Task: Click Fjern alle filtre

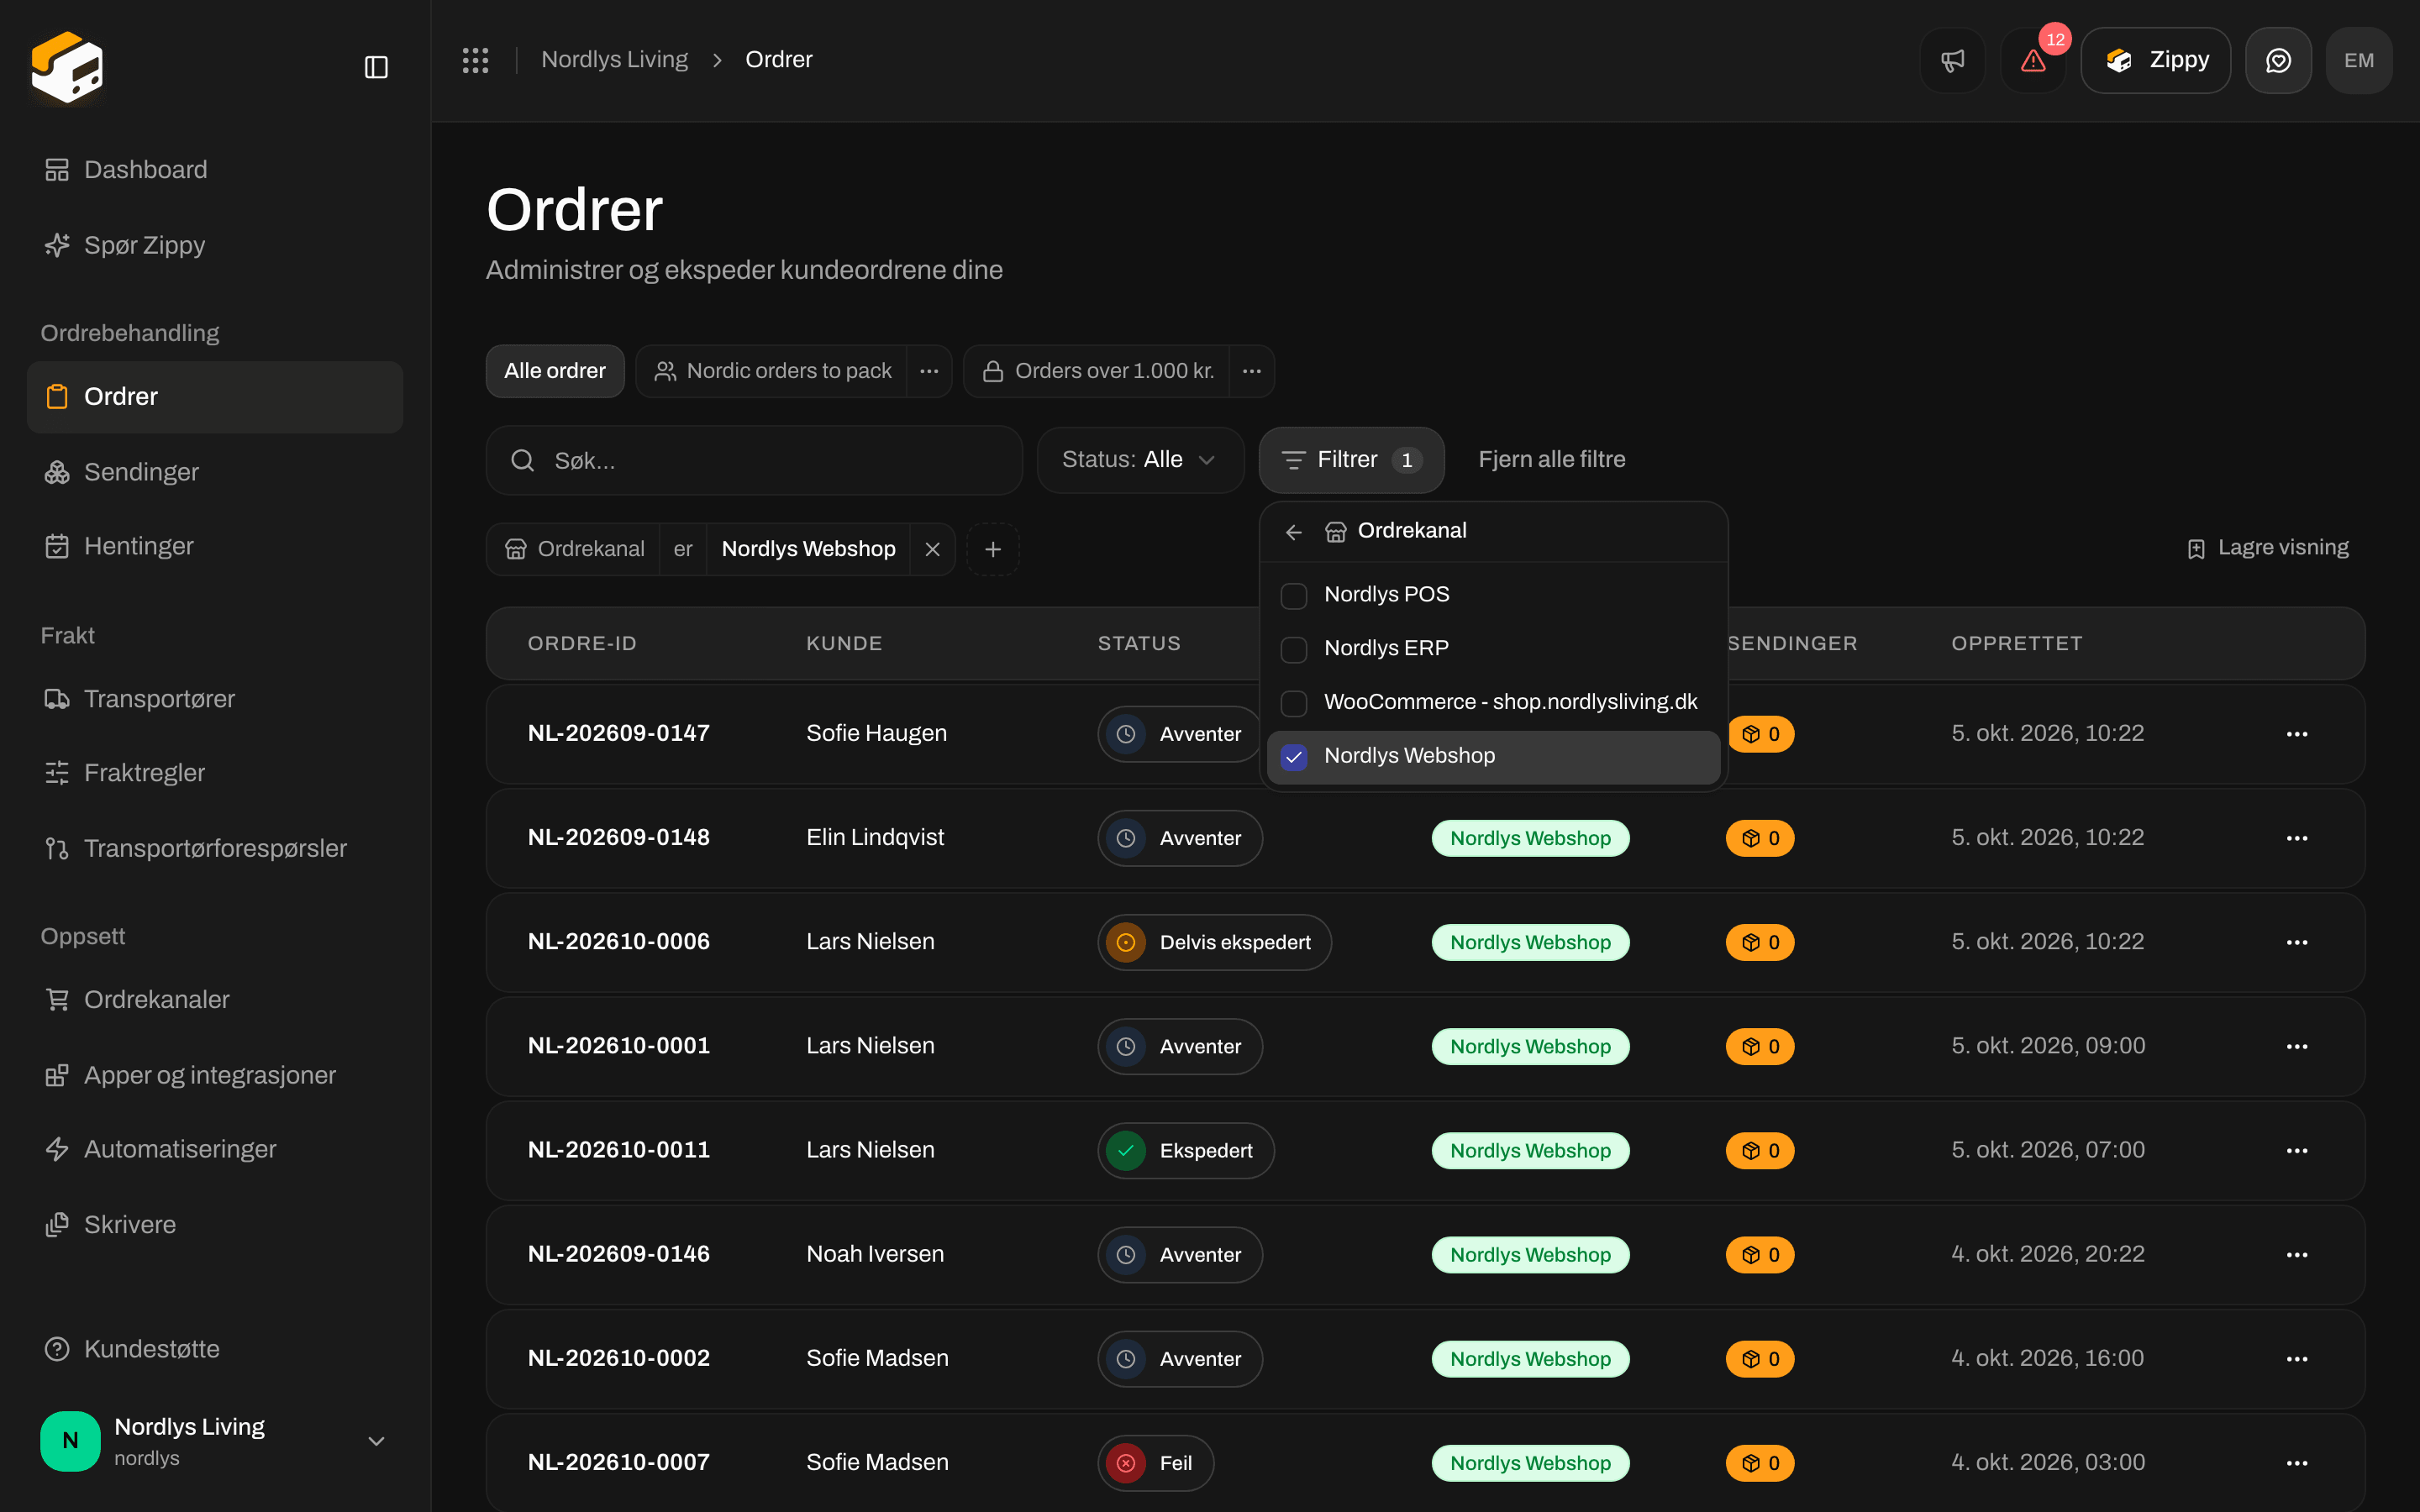Action: click(x=1552, y=460)
